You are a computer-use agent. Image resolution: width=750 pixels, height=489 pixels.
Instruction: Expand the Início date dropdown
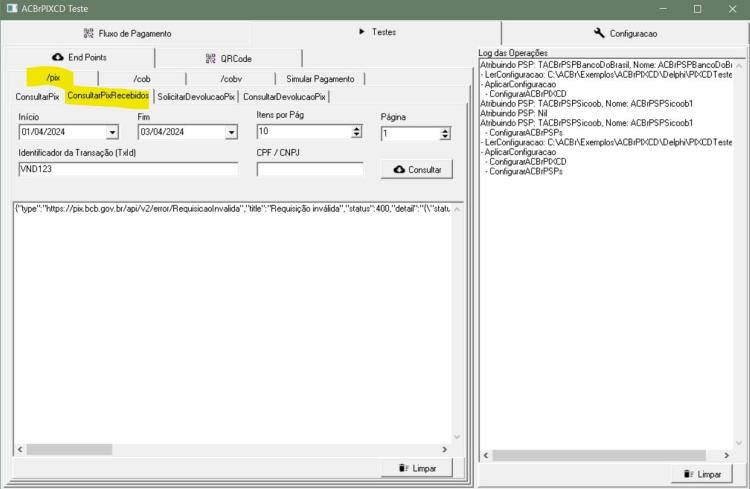[112, 132]
